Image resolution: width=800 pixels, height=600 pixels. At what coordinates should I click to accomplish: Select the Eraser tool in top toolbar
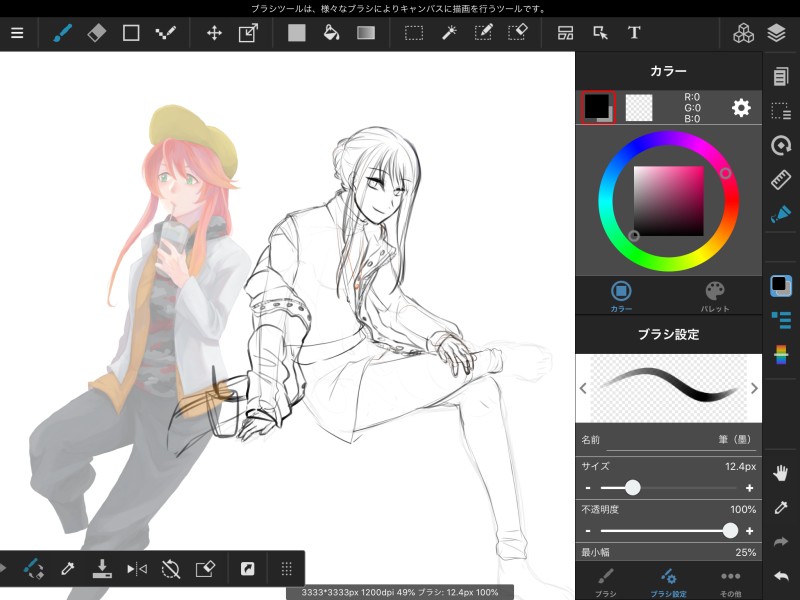tap(96, 32)
